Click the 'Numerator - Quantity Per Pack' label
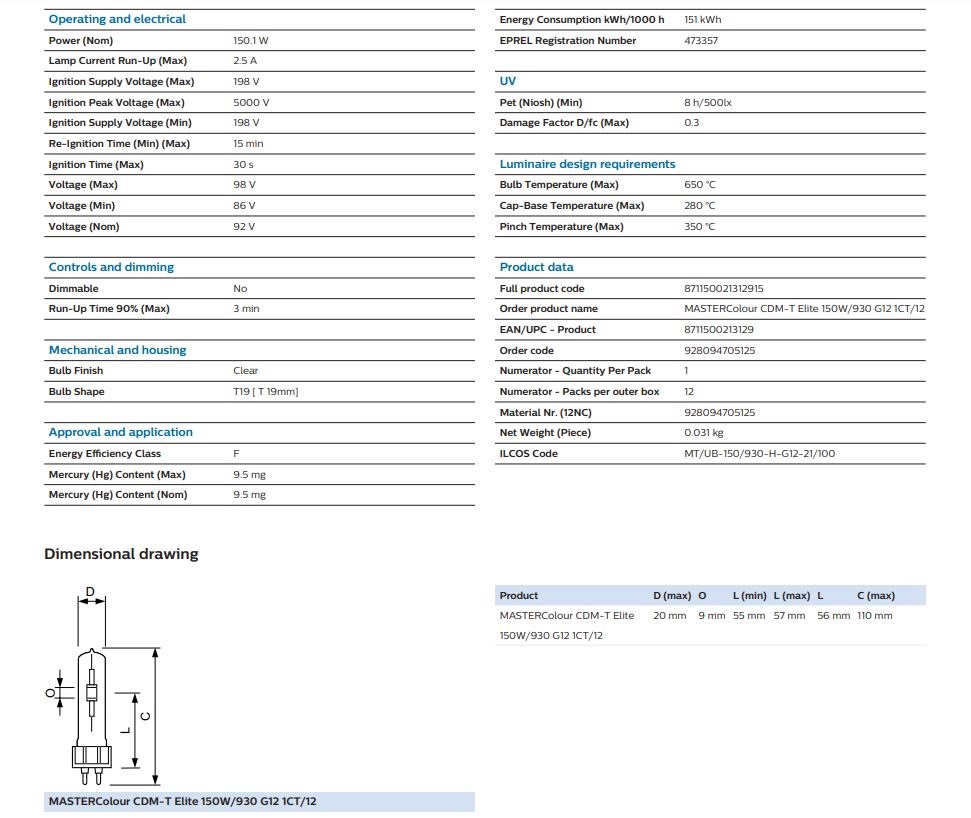 575,370
